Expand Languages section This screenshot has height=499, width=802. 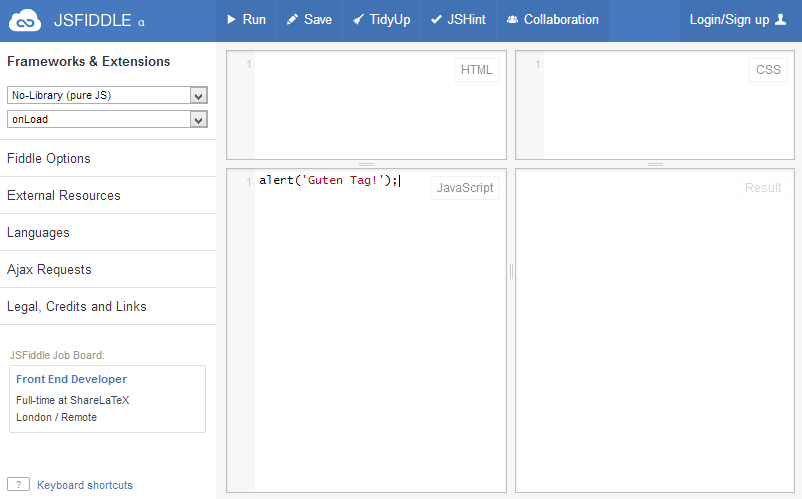point(108,232)
